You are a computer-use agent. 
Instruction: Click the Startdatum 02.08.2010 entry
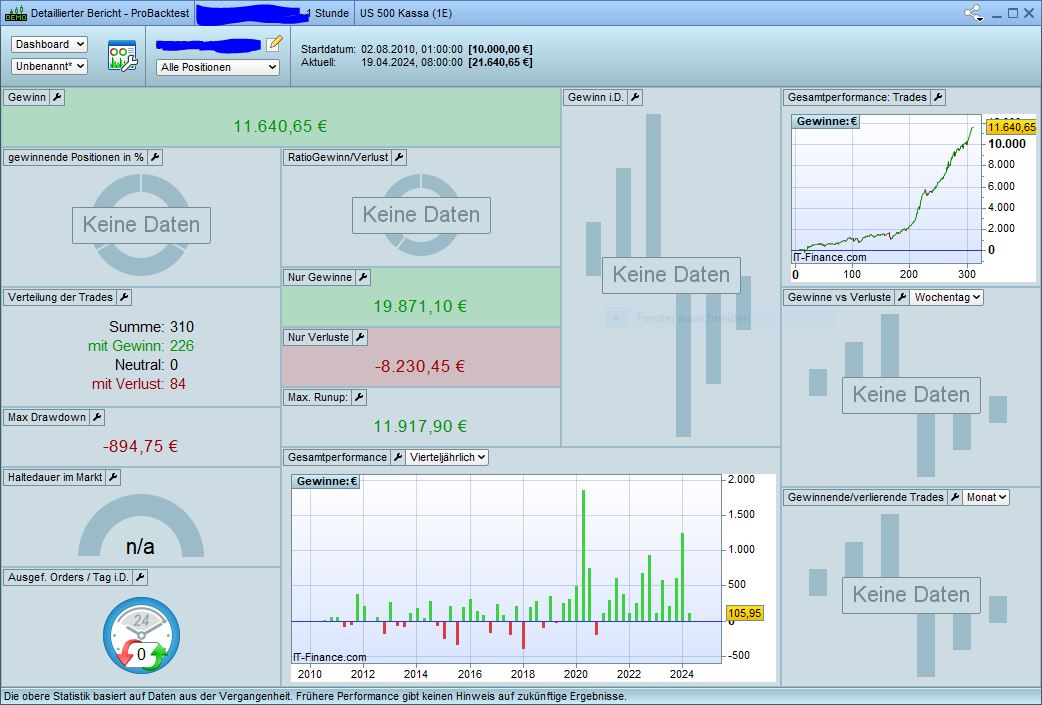click(x=417, y=49)
